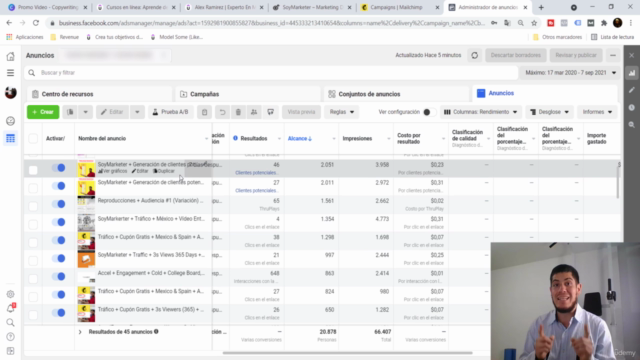Open the date range Máximo dropdown

coord(570,73)
